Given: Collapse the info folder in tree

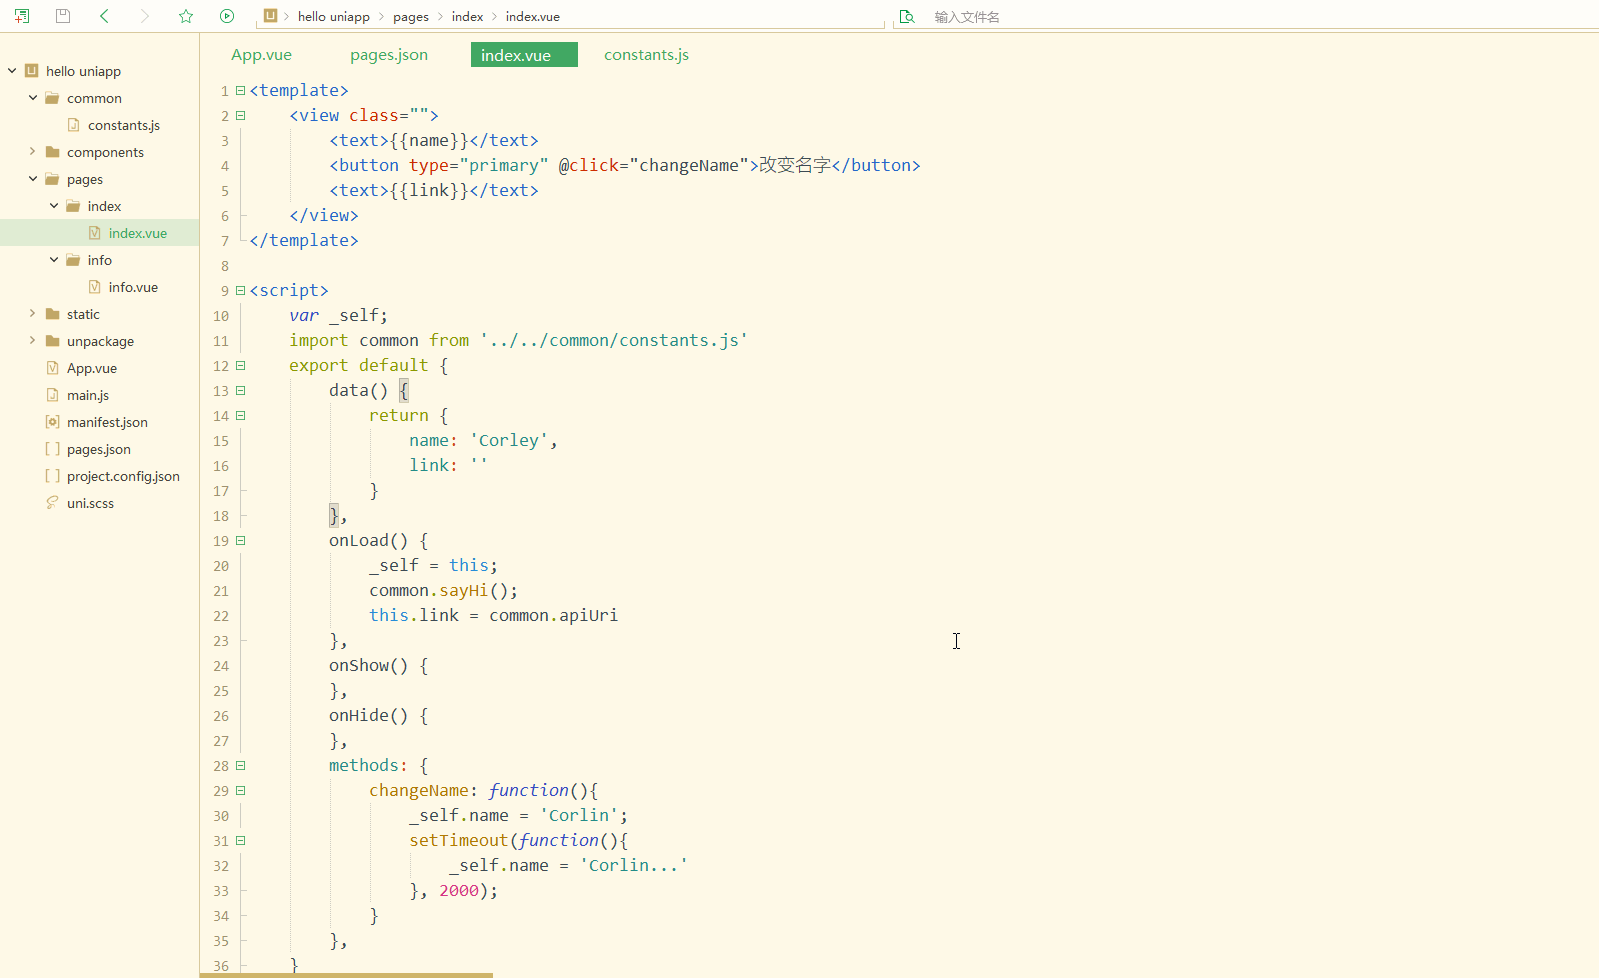Looking at the screenshot, I should (54, 260).
